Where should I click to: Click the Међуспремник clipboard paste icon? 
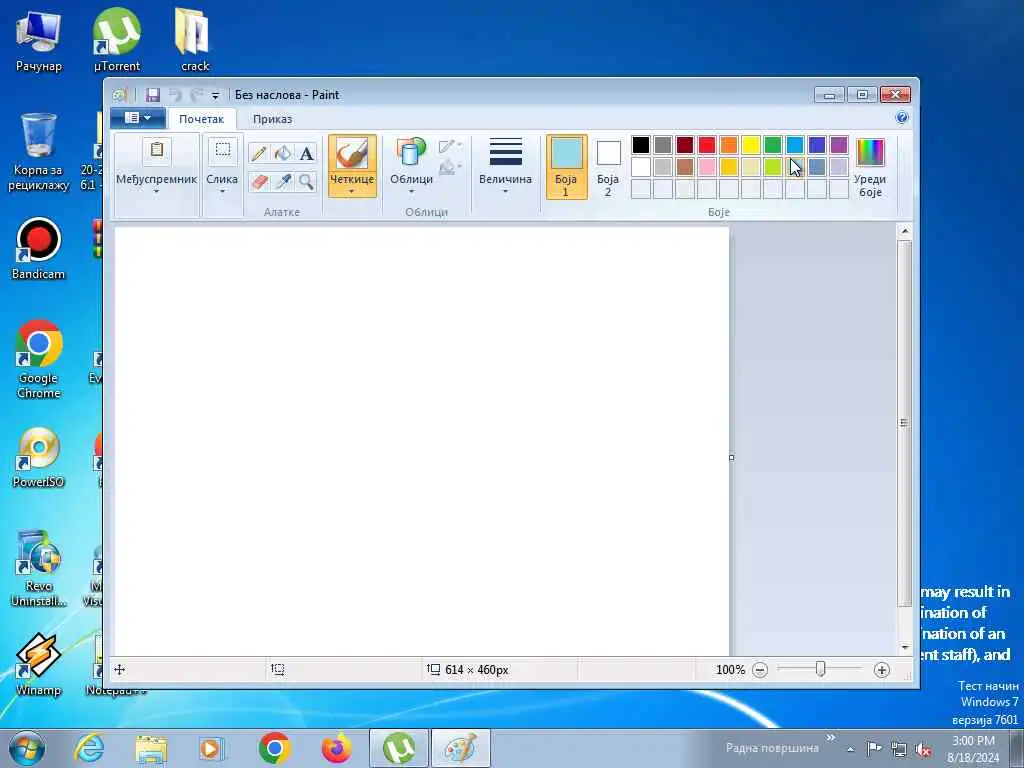coord(157,151)
